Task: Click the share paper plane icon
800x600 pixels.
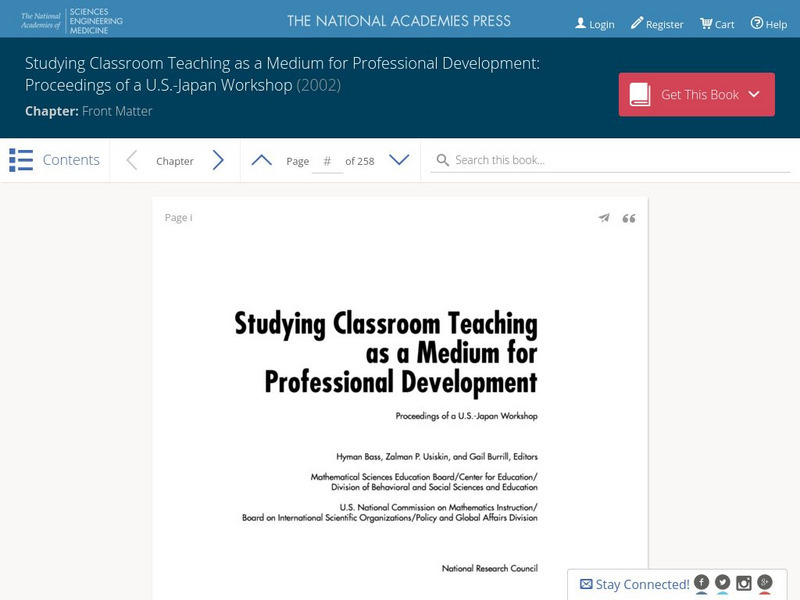Action: coord(604,218)
